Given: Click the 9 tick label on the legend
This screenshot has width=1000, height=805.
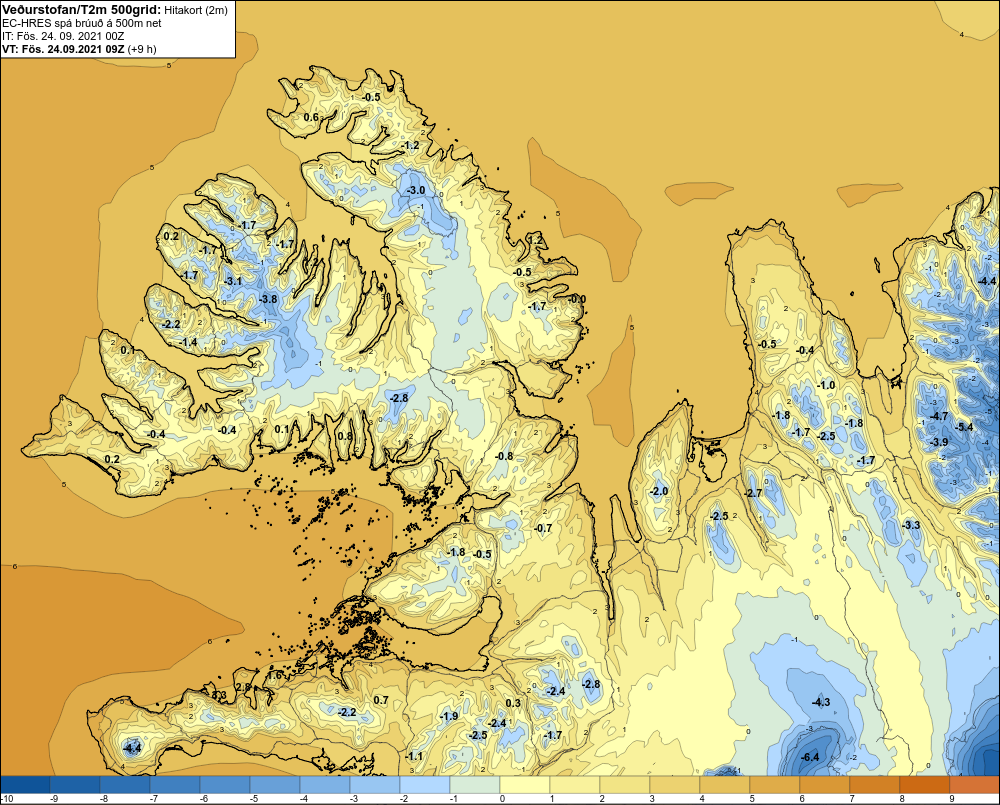Looking at the screenshot, I should point(952,799).
